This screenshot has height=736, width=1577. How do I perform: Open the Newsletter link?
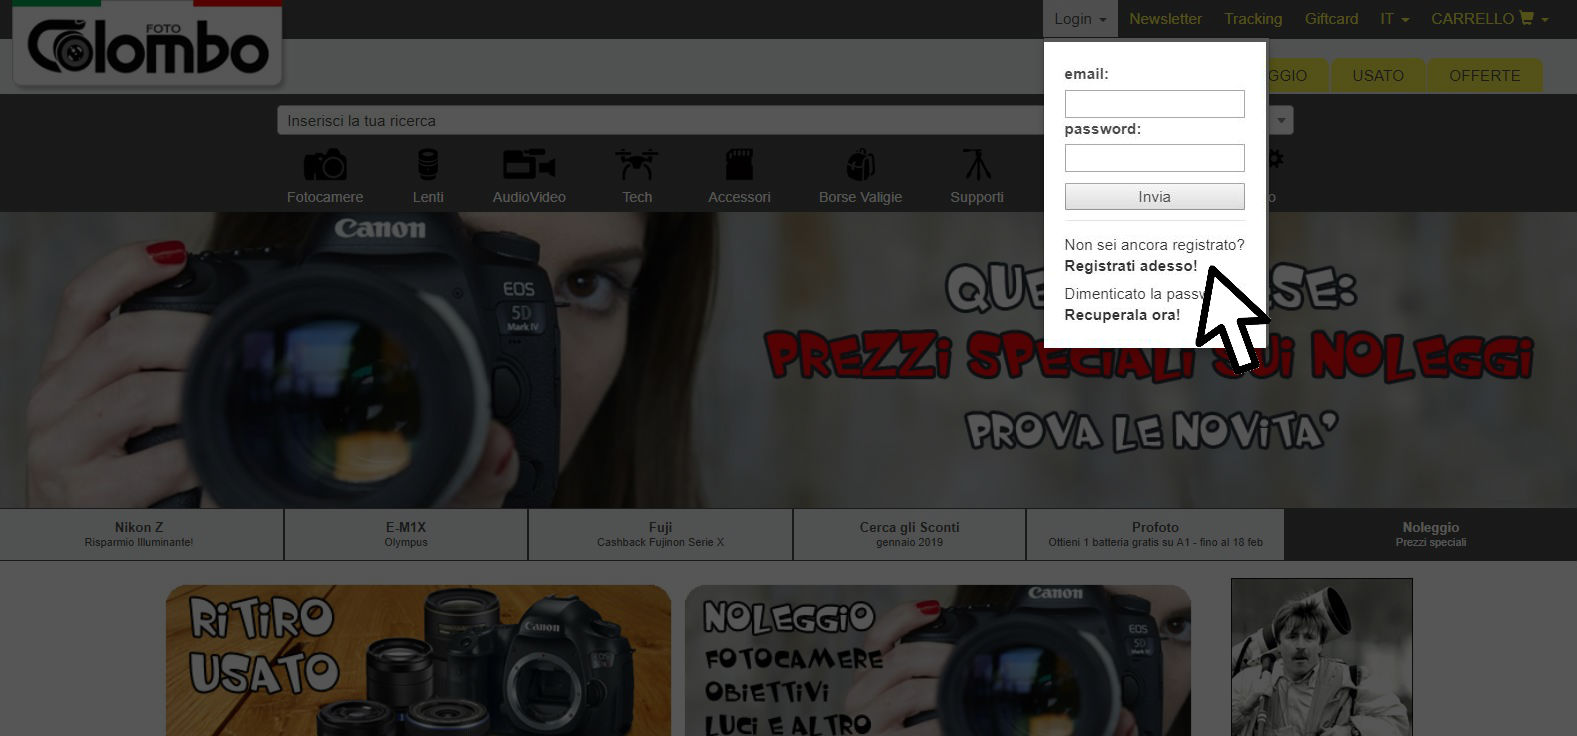[x=1165, y=19]
